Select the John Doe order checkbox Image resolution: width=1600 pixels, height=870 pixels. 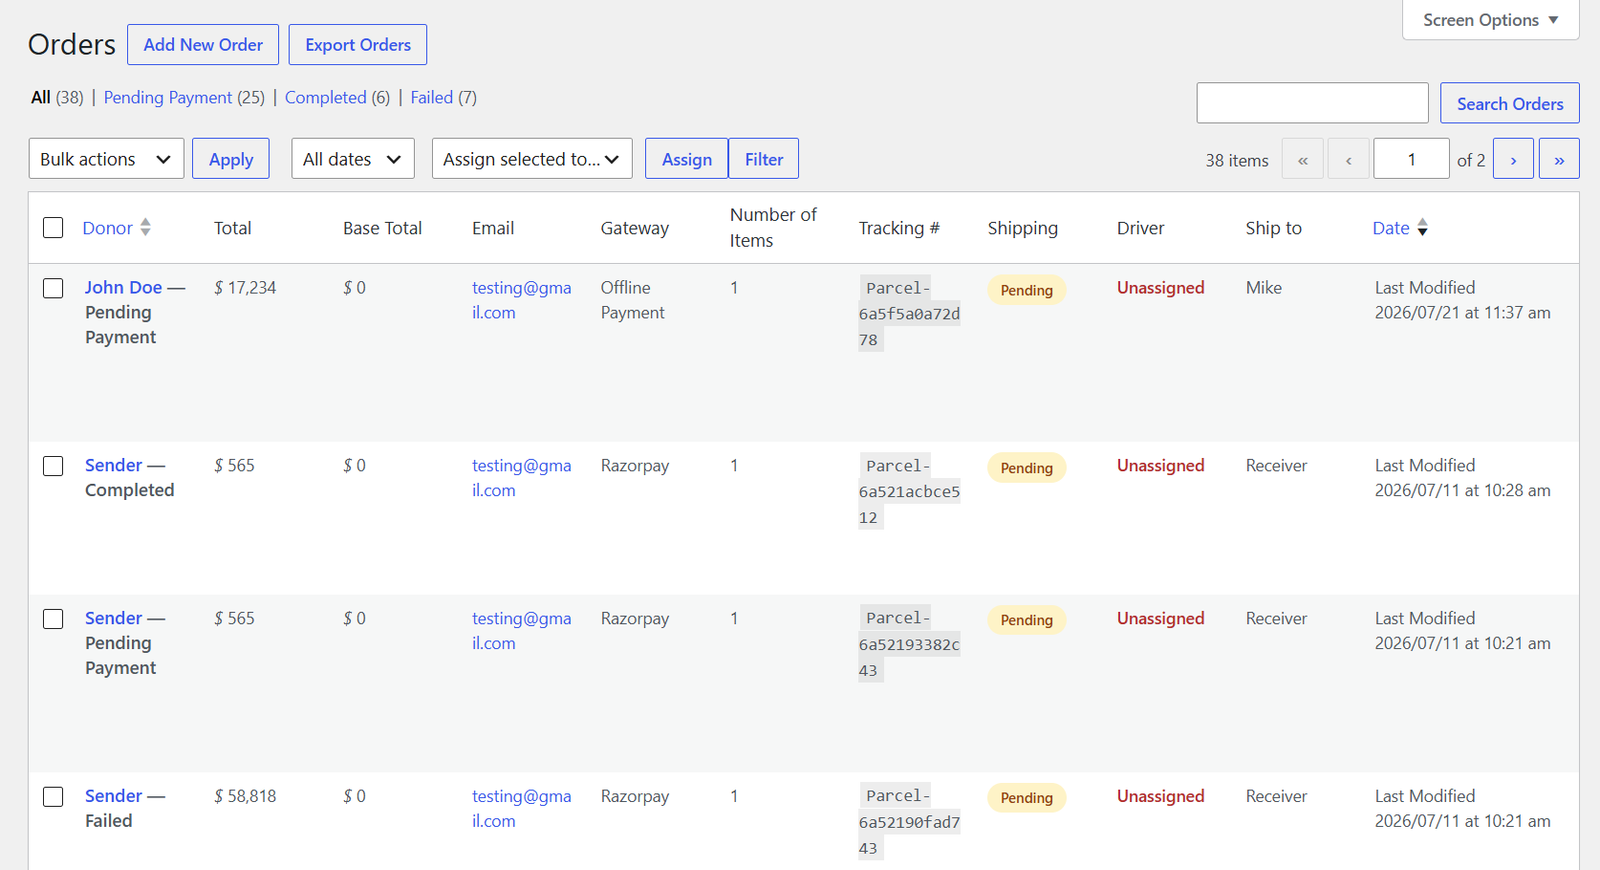(53, 288)
